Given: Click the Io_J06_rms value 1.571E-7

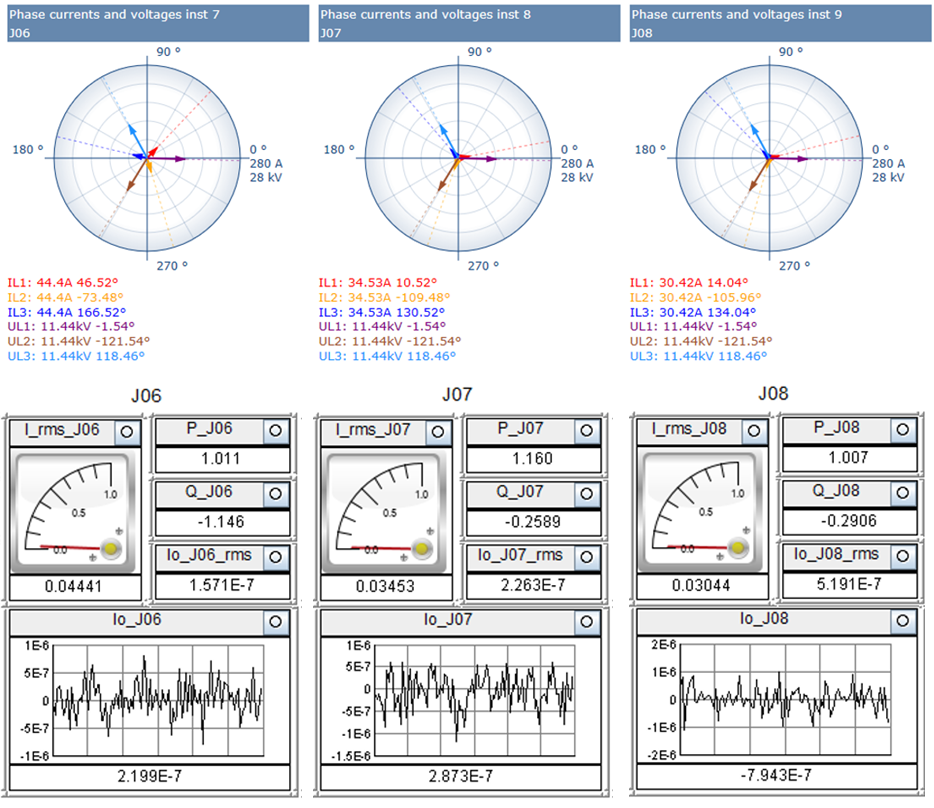Looking at the screenshot, I should [x=222, y=585].
